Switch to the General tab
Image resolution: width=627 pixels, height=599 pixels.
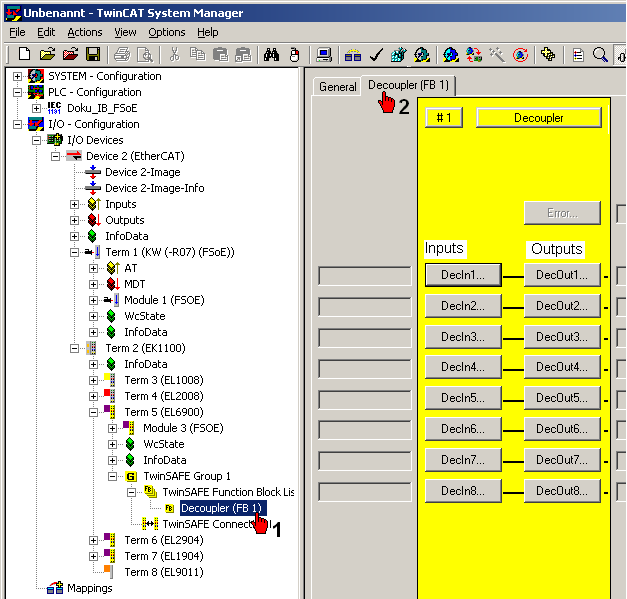(x=337, y=87)
